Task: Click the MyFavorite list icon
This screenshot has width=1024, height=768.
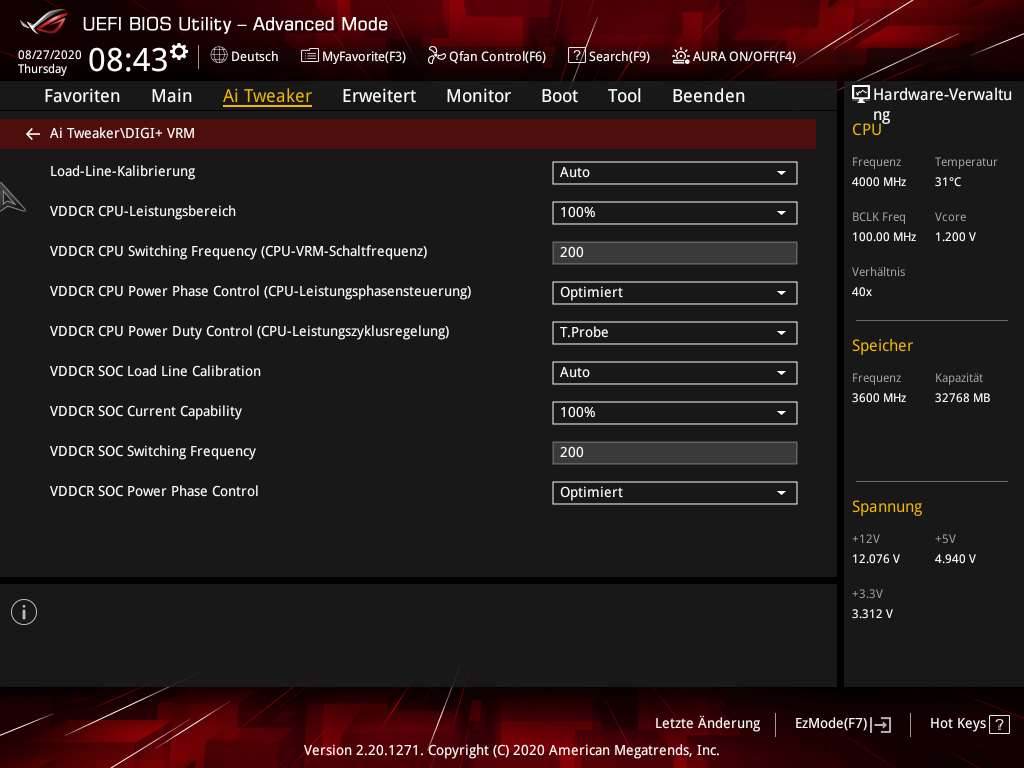Action: pos(309,56)
